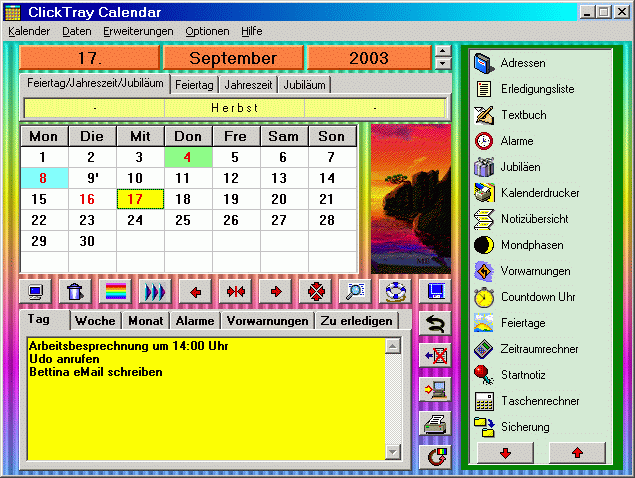Click the four red arrows button
The width and height of the screenshot is (635, 478).
(315, 291)
